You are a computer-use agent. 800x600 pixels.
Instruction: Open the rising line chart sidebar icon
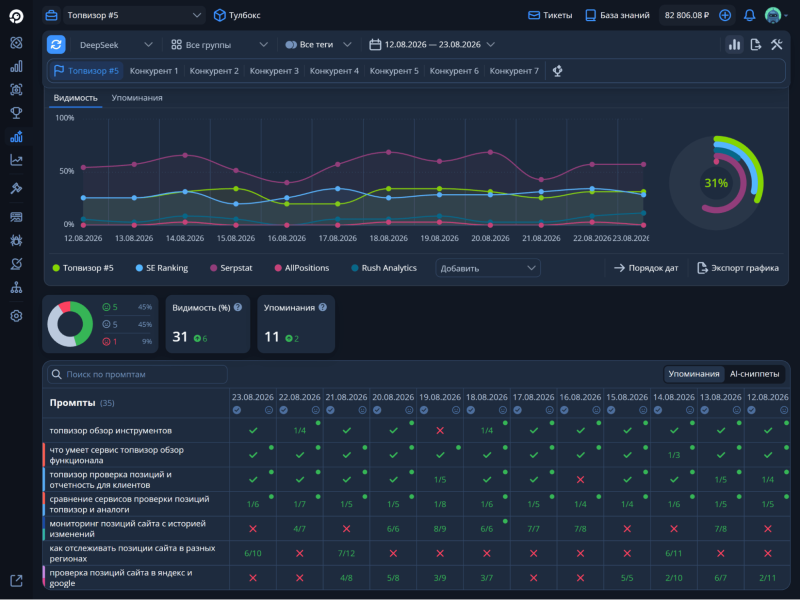pyautogui.click(x=16, y=160)
